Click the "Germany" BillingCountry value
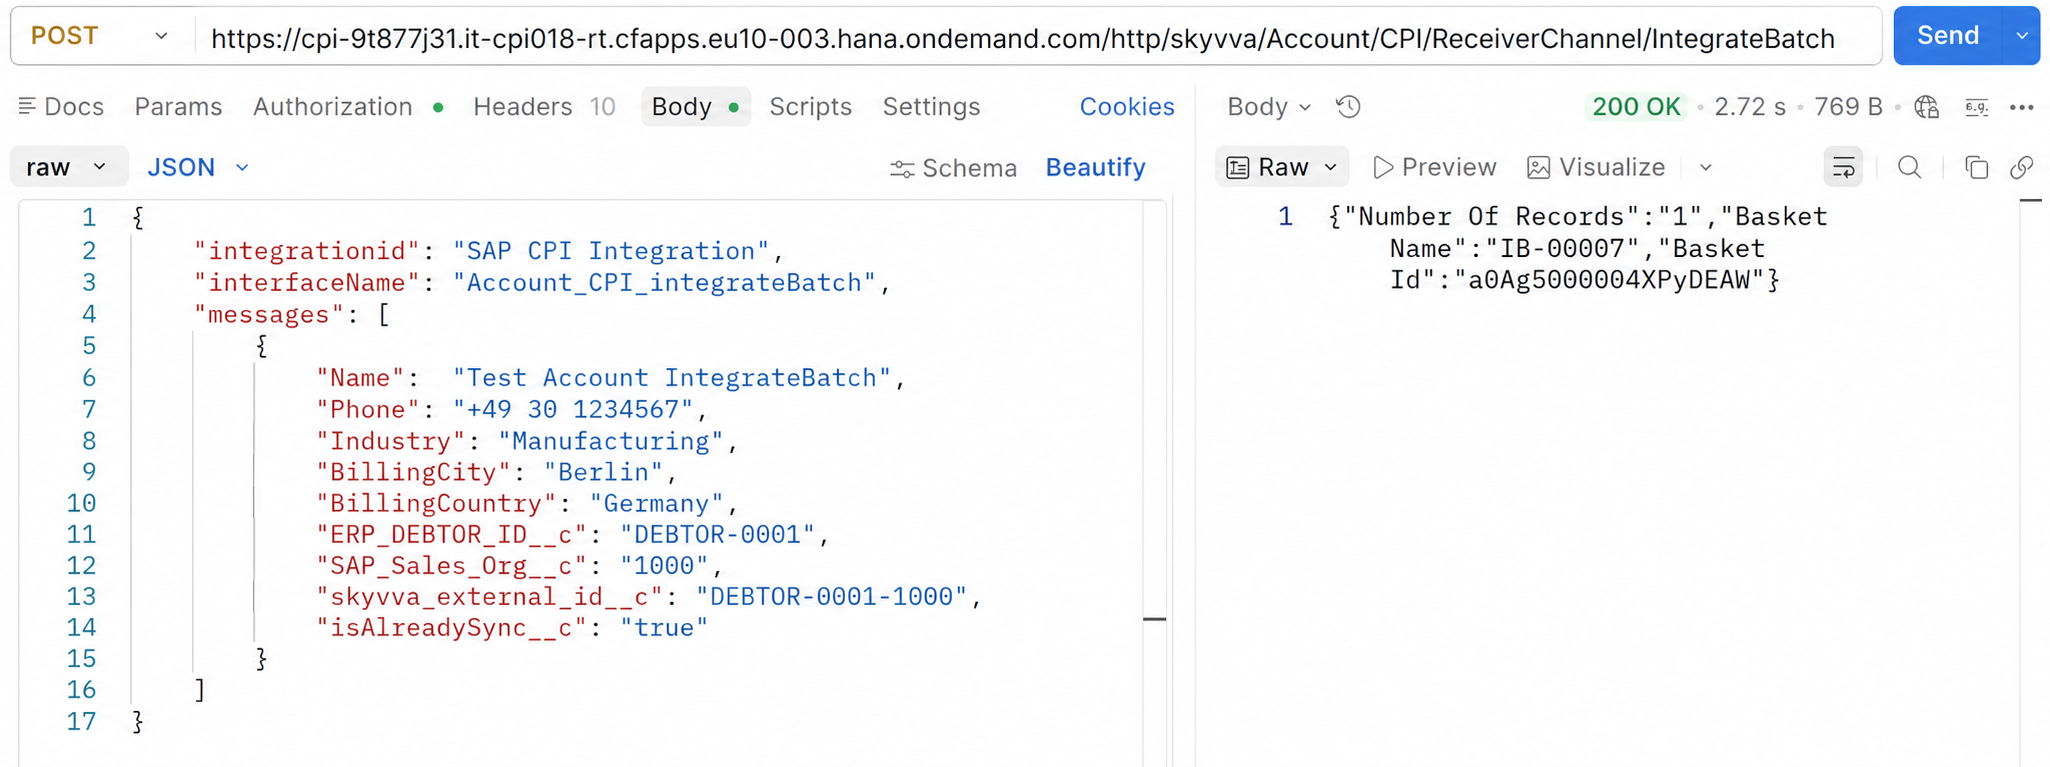Screen dimensions: 2050x767 coord(656,503)
